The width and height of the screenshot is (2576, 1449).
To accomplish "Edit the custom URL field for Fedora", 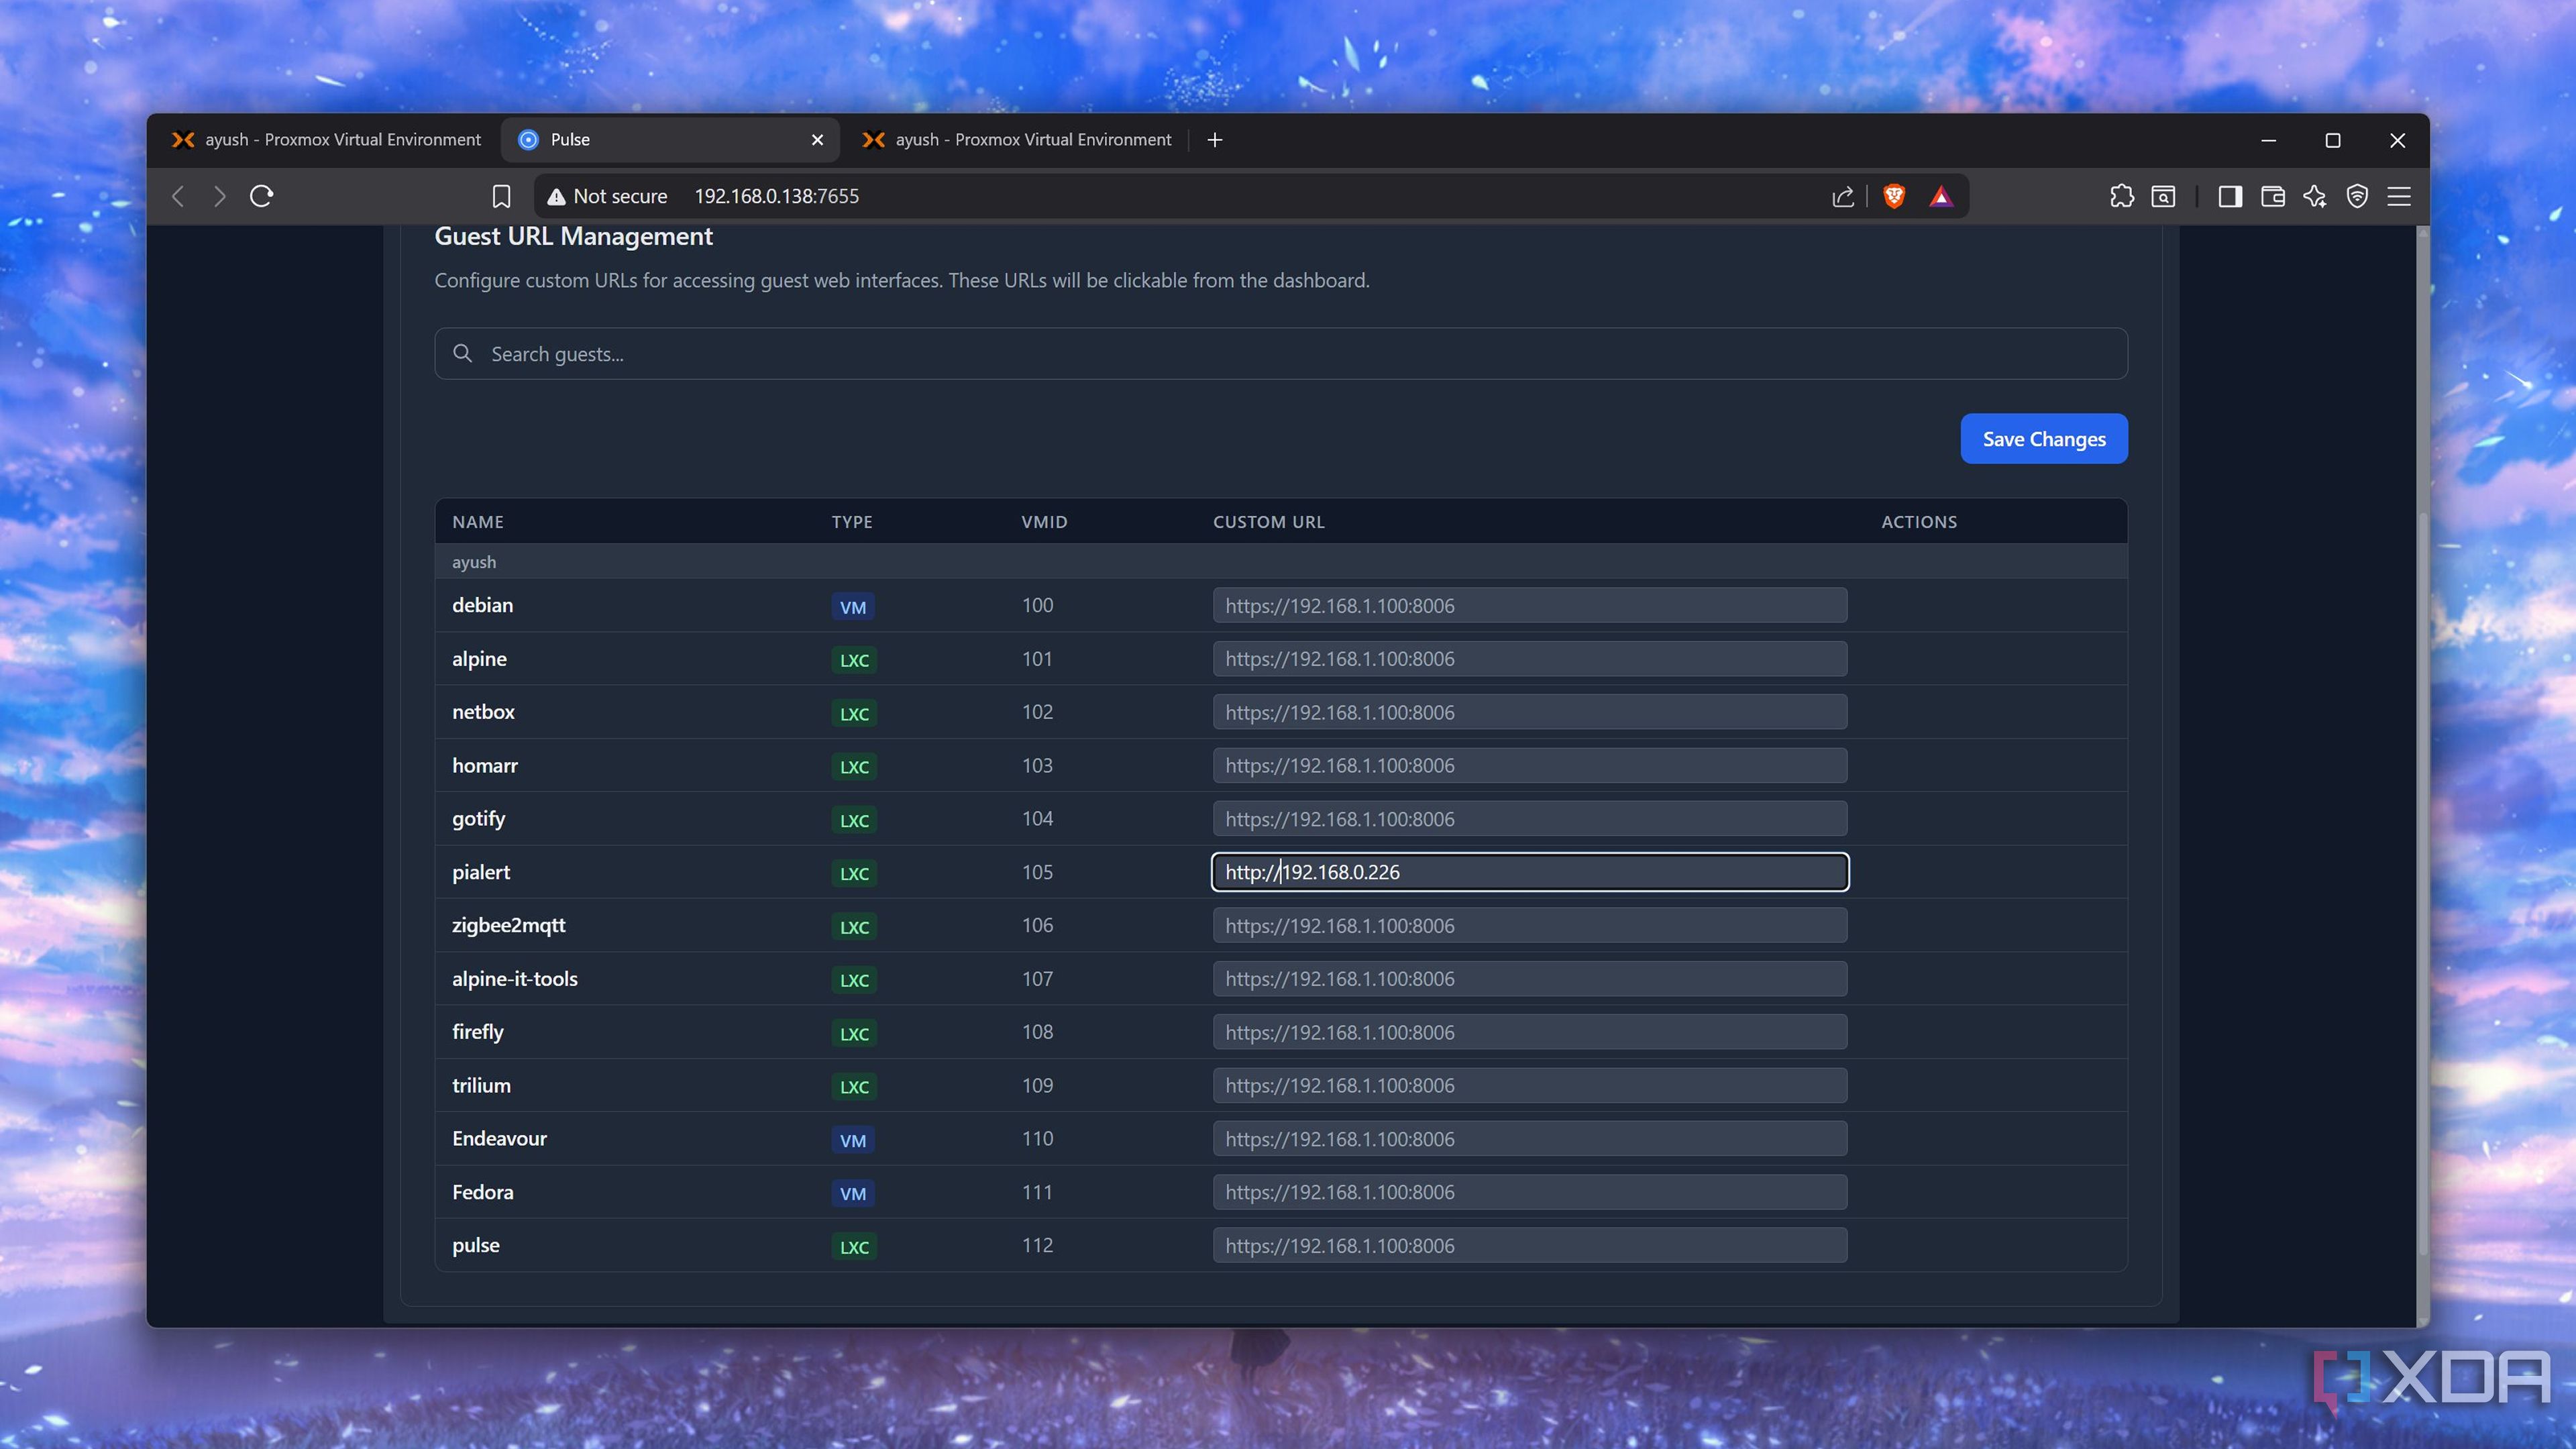I will tap(1529, 1192).
